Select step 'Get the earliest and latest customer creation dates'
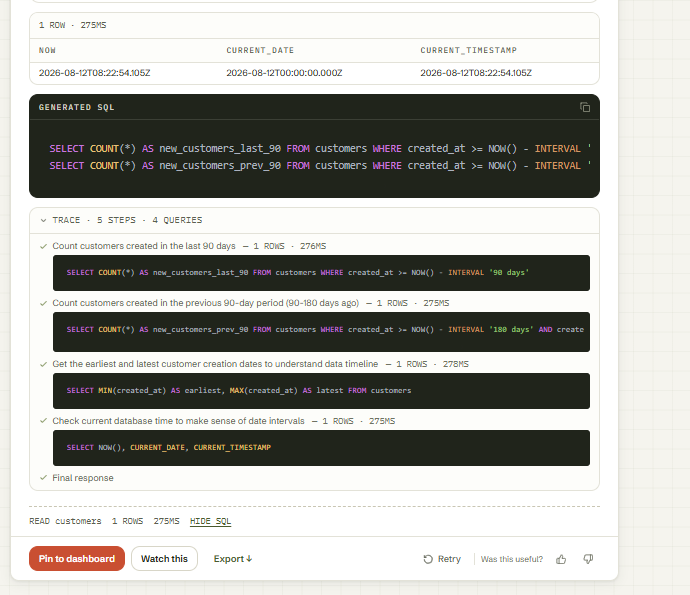The image size is (690, 595). (x=215, y=364)
